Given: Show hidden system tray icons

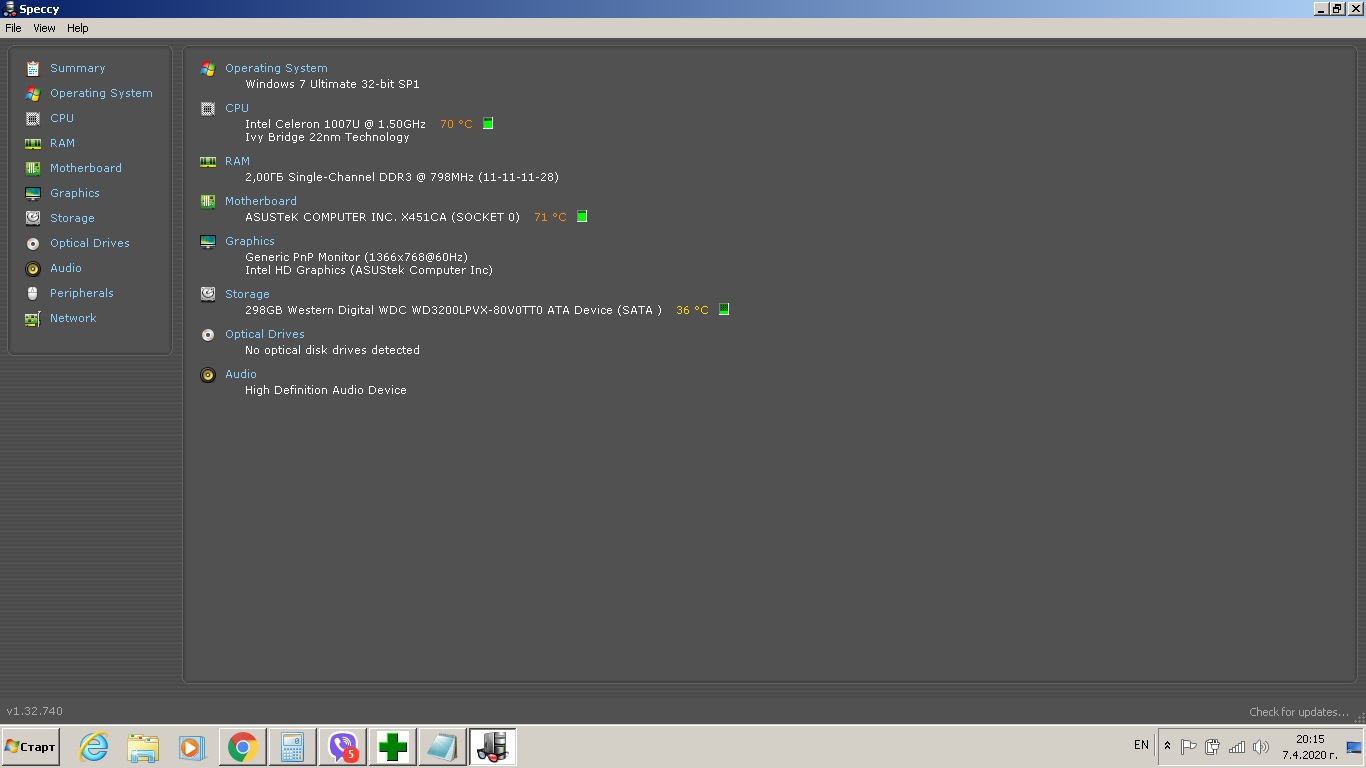Looking at the screenshot, I should (1167, 746).
